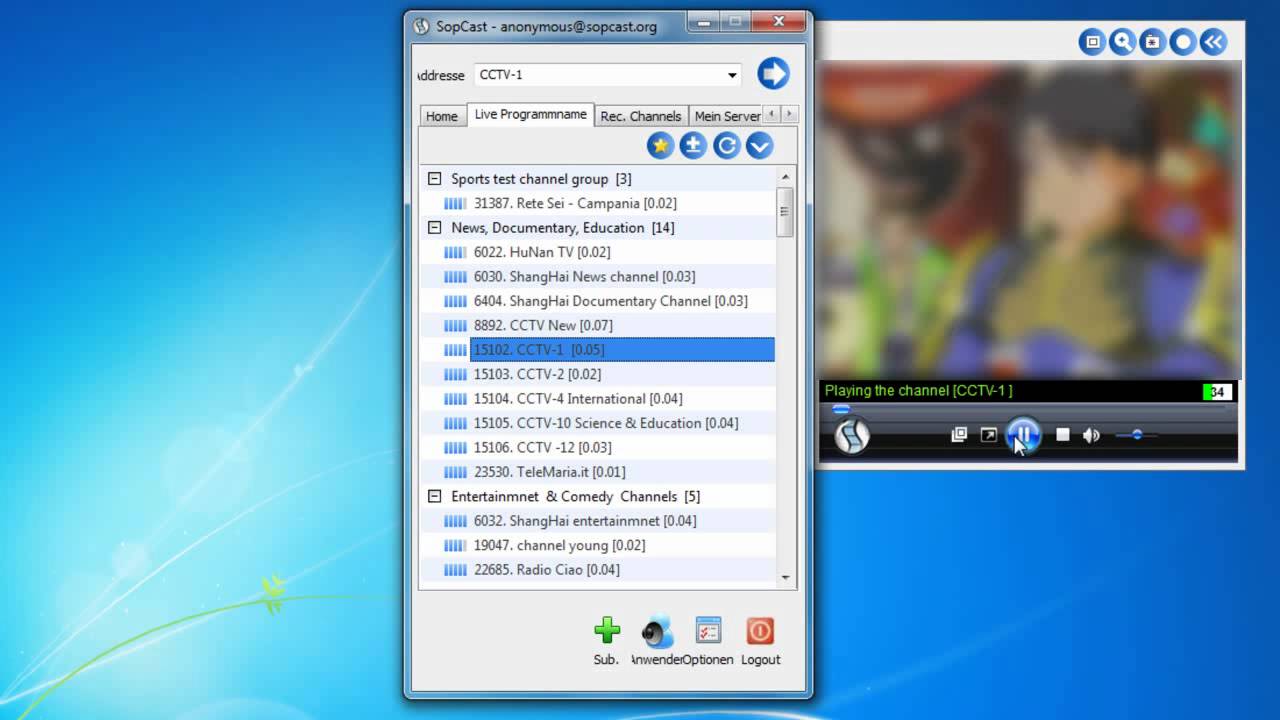Click the channel list scrollbar thumb
The image size is (1280, 720).
coord(785,211)
